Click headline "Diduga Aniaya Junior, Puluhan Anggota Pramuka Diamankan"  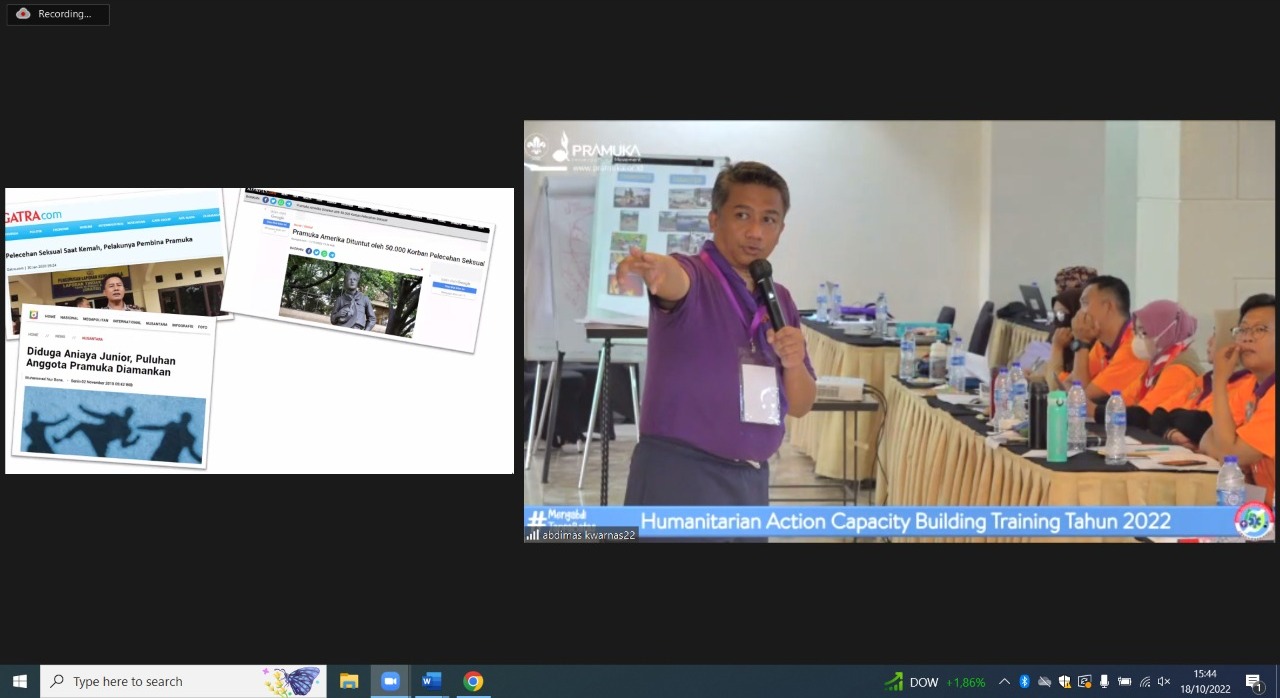[101, 364]
